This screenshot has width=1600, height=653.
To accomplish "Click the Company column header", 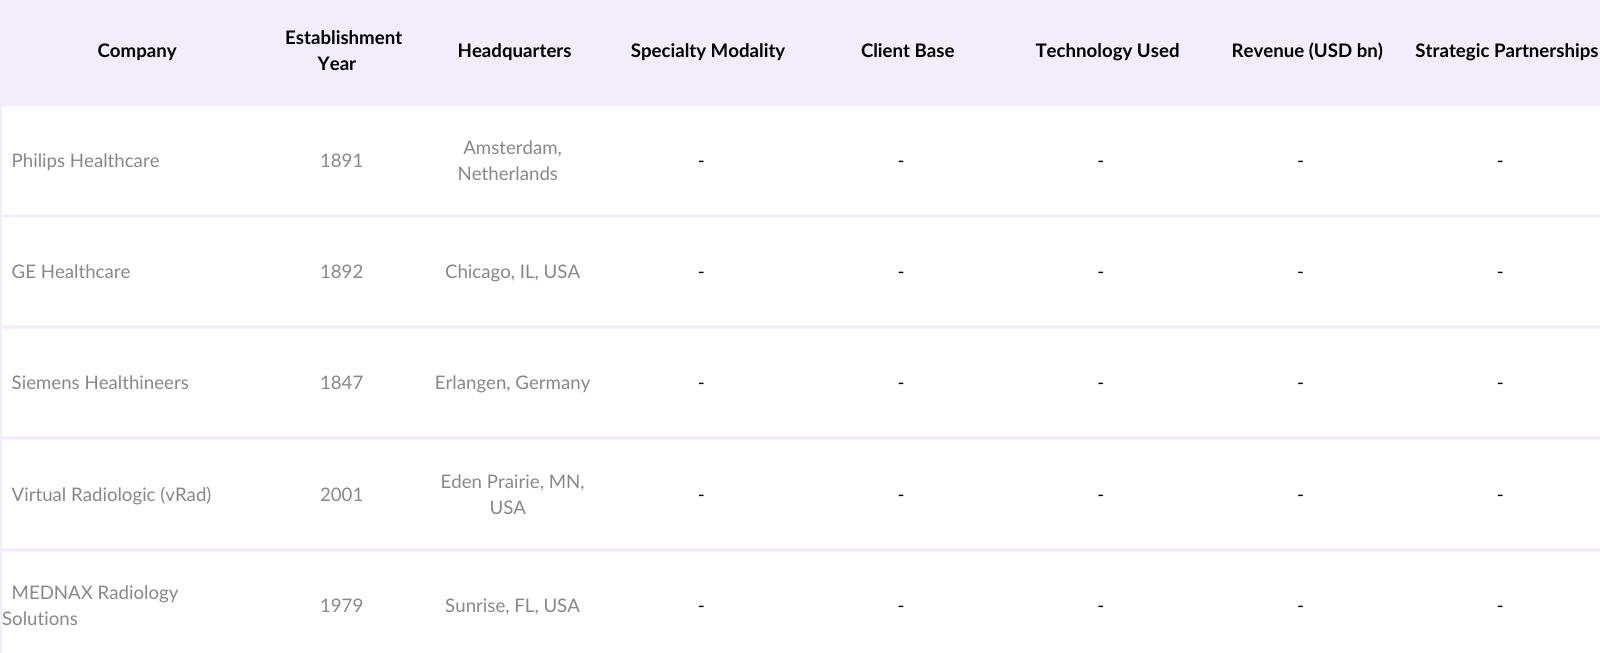I will pos(137,51).
